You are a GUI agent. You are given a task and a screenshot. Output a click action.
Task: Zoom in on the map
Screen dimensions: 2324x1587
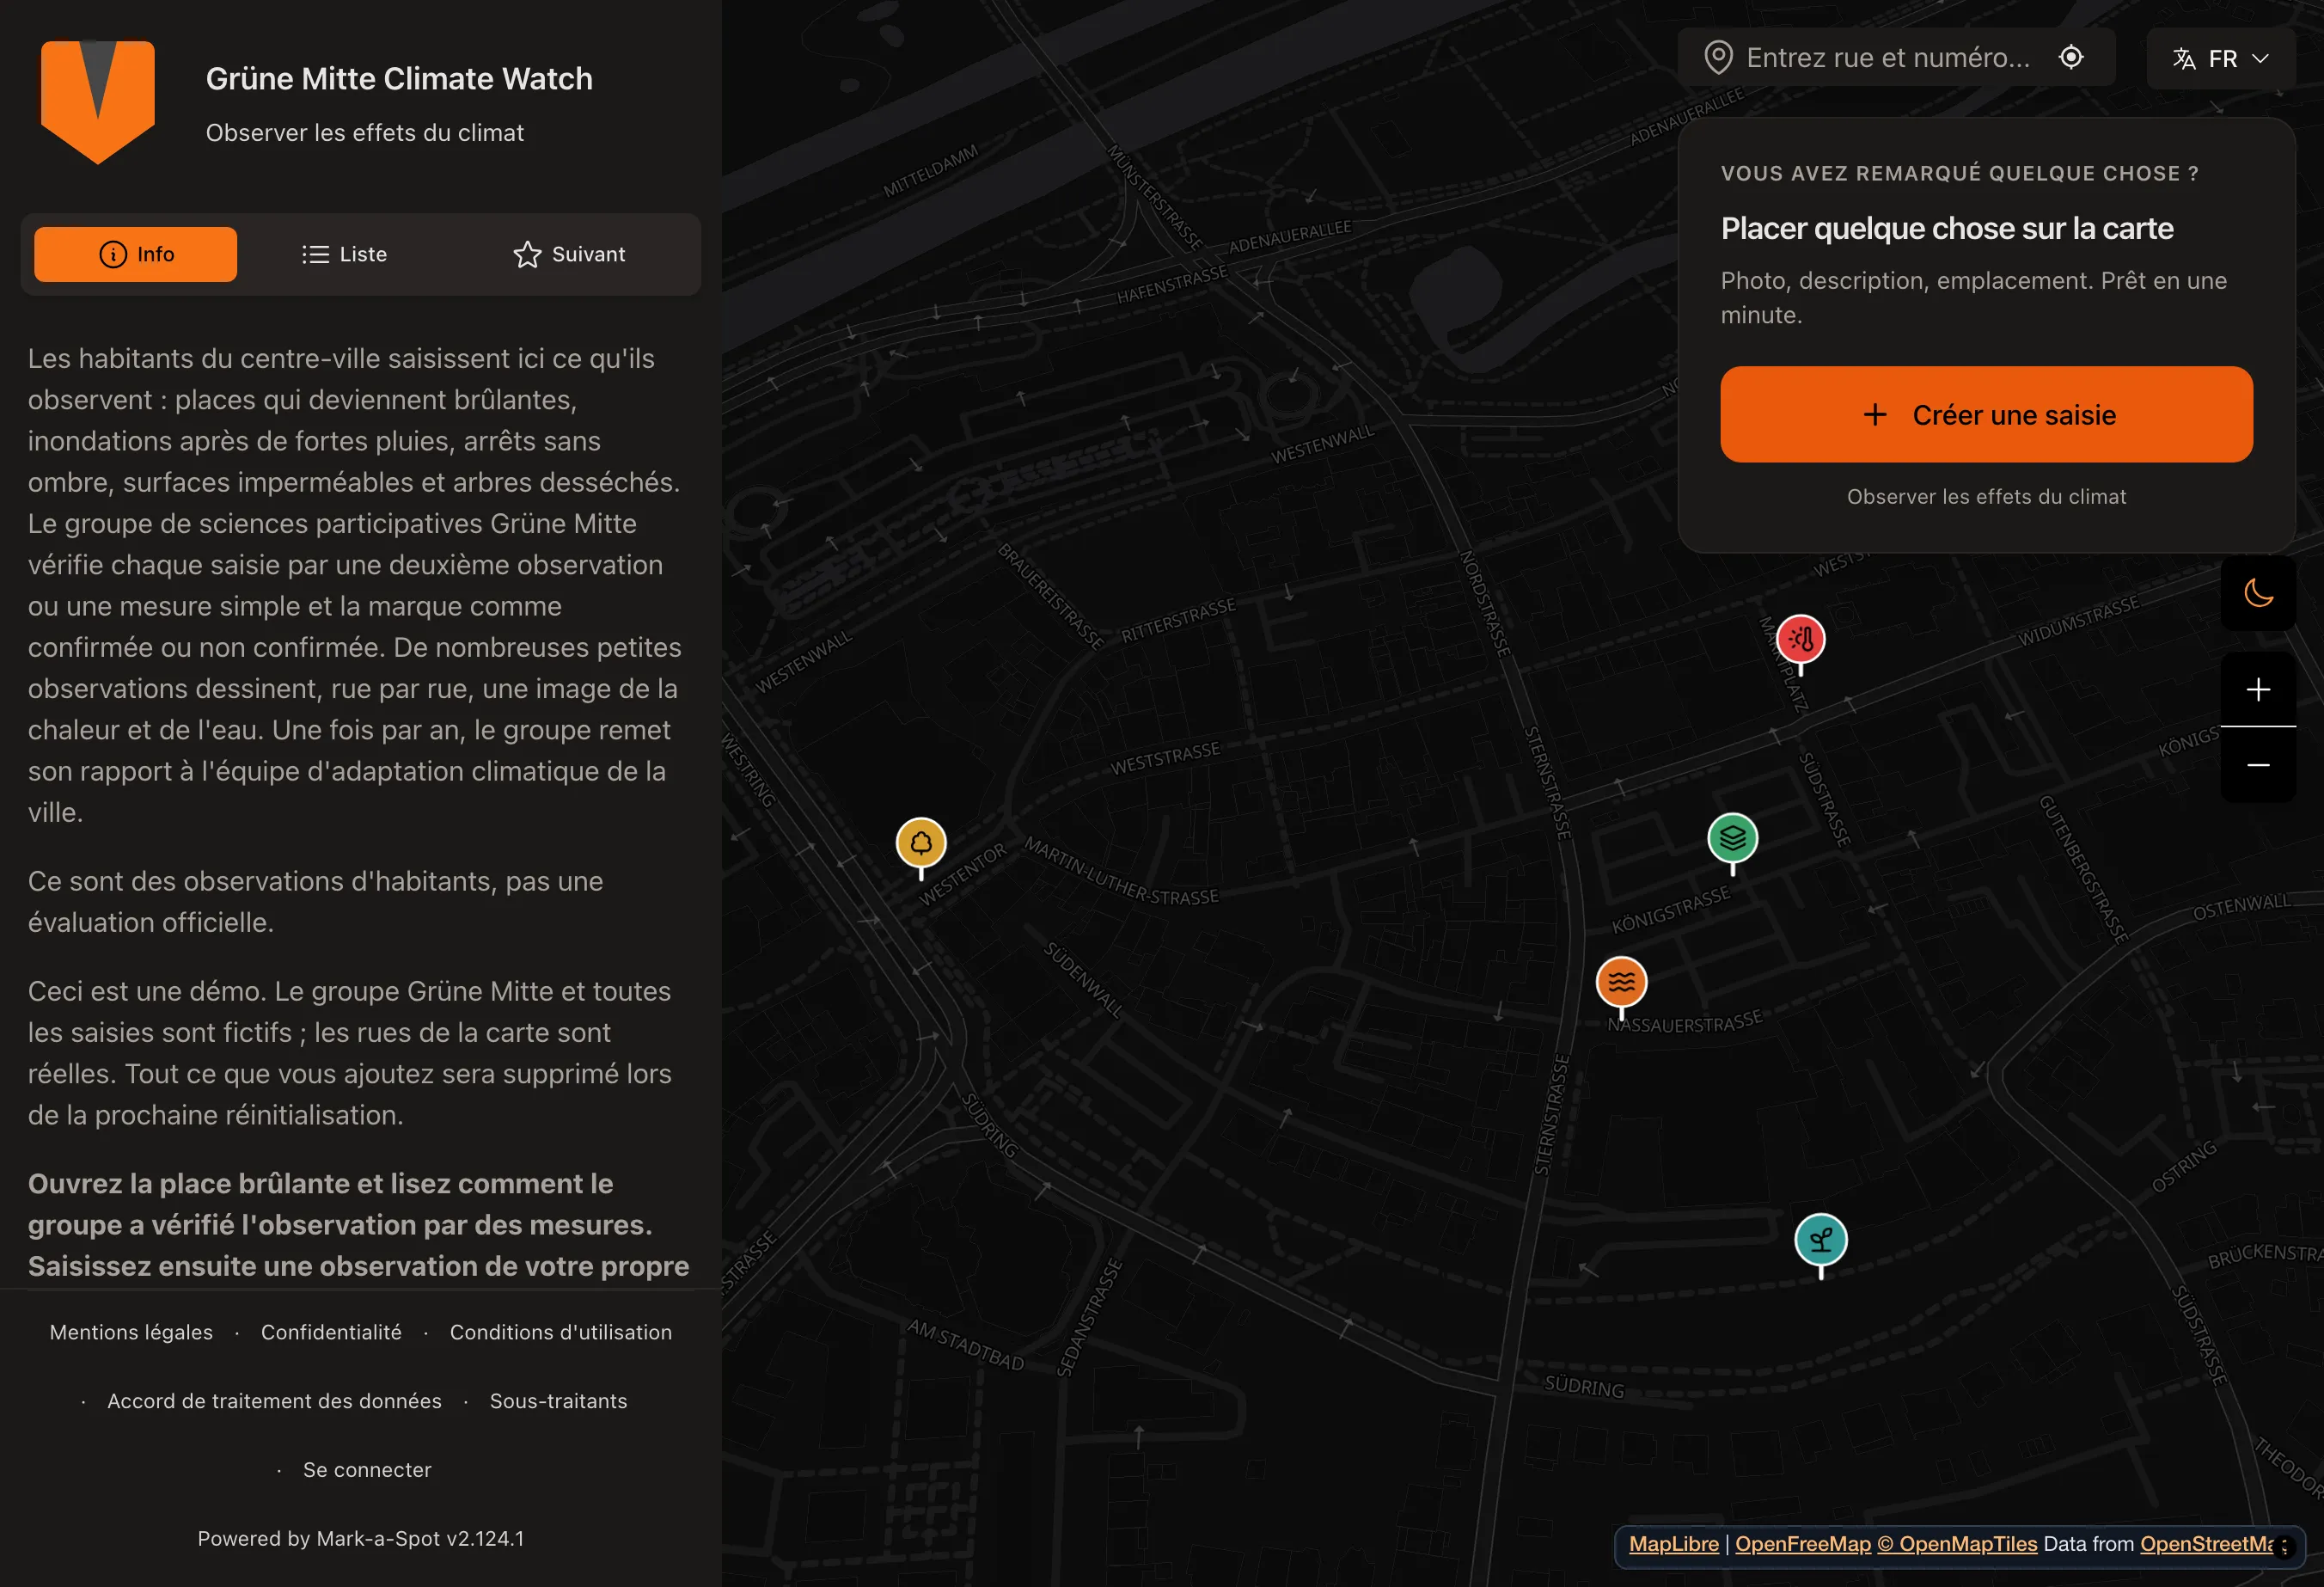point(2257,690)
